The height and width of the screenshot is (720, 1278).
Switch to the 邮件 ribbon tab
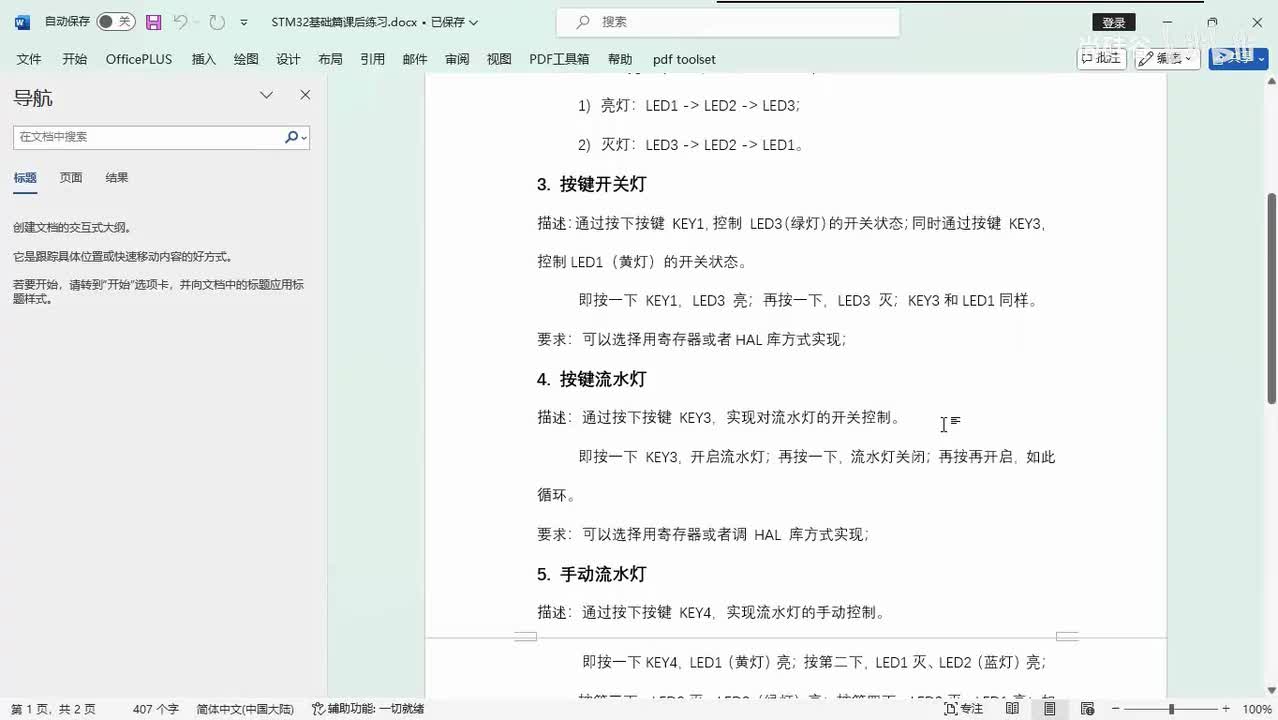click(415, 59)
